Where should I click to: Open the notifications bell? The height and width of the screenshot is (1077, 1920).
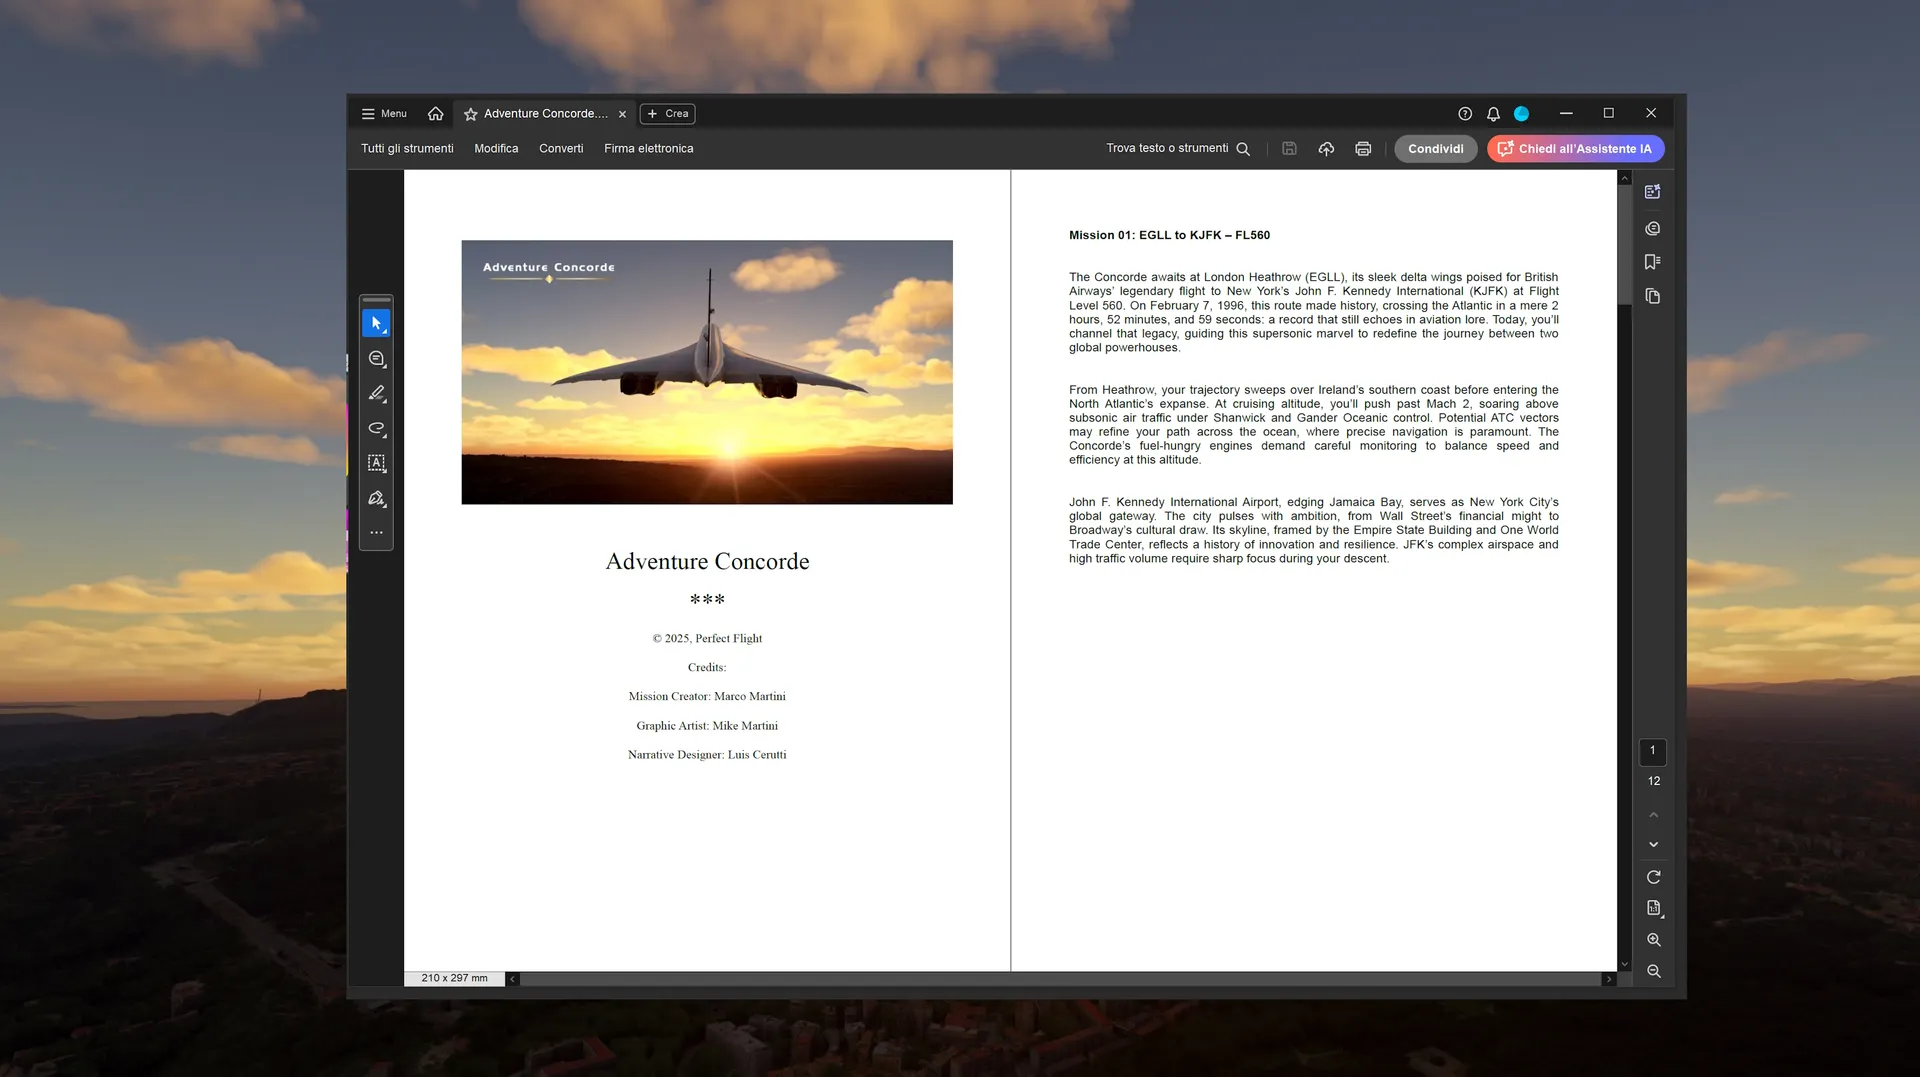click(x=1493, y=114)
